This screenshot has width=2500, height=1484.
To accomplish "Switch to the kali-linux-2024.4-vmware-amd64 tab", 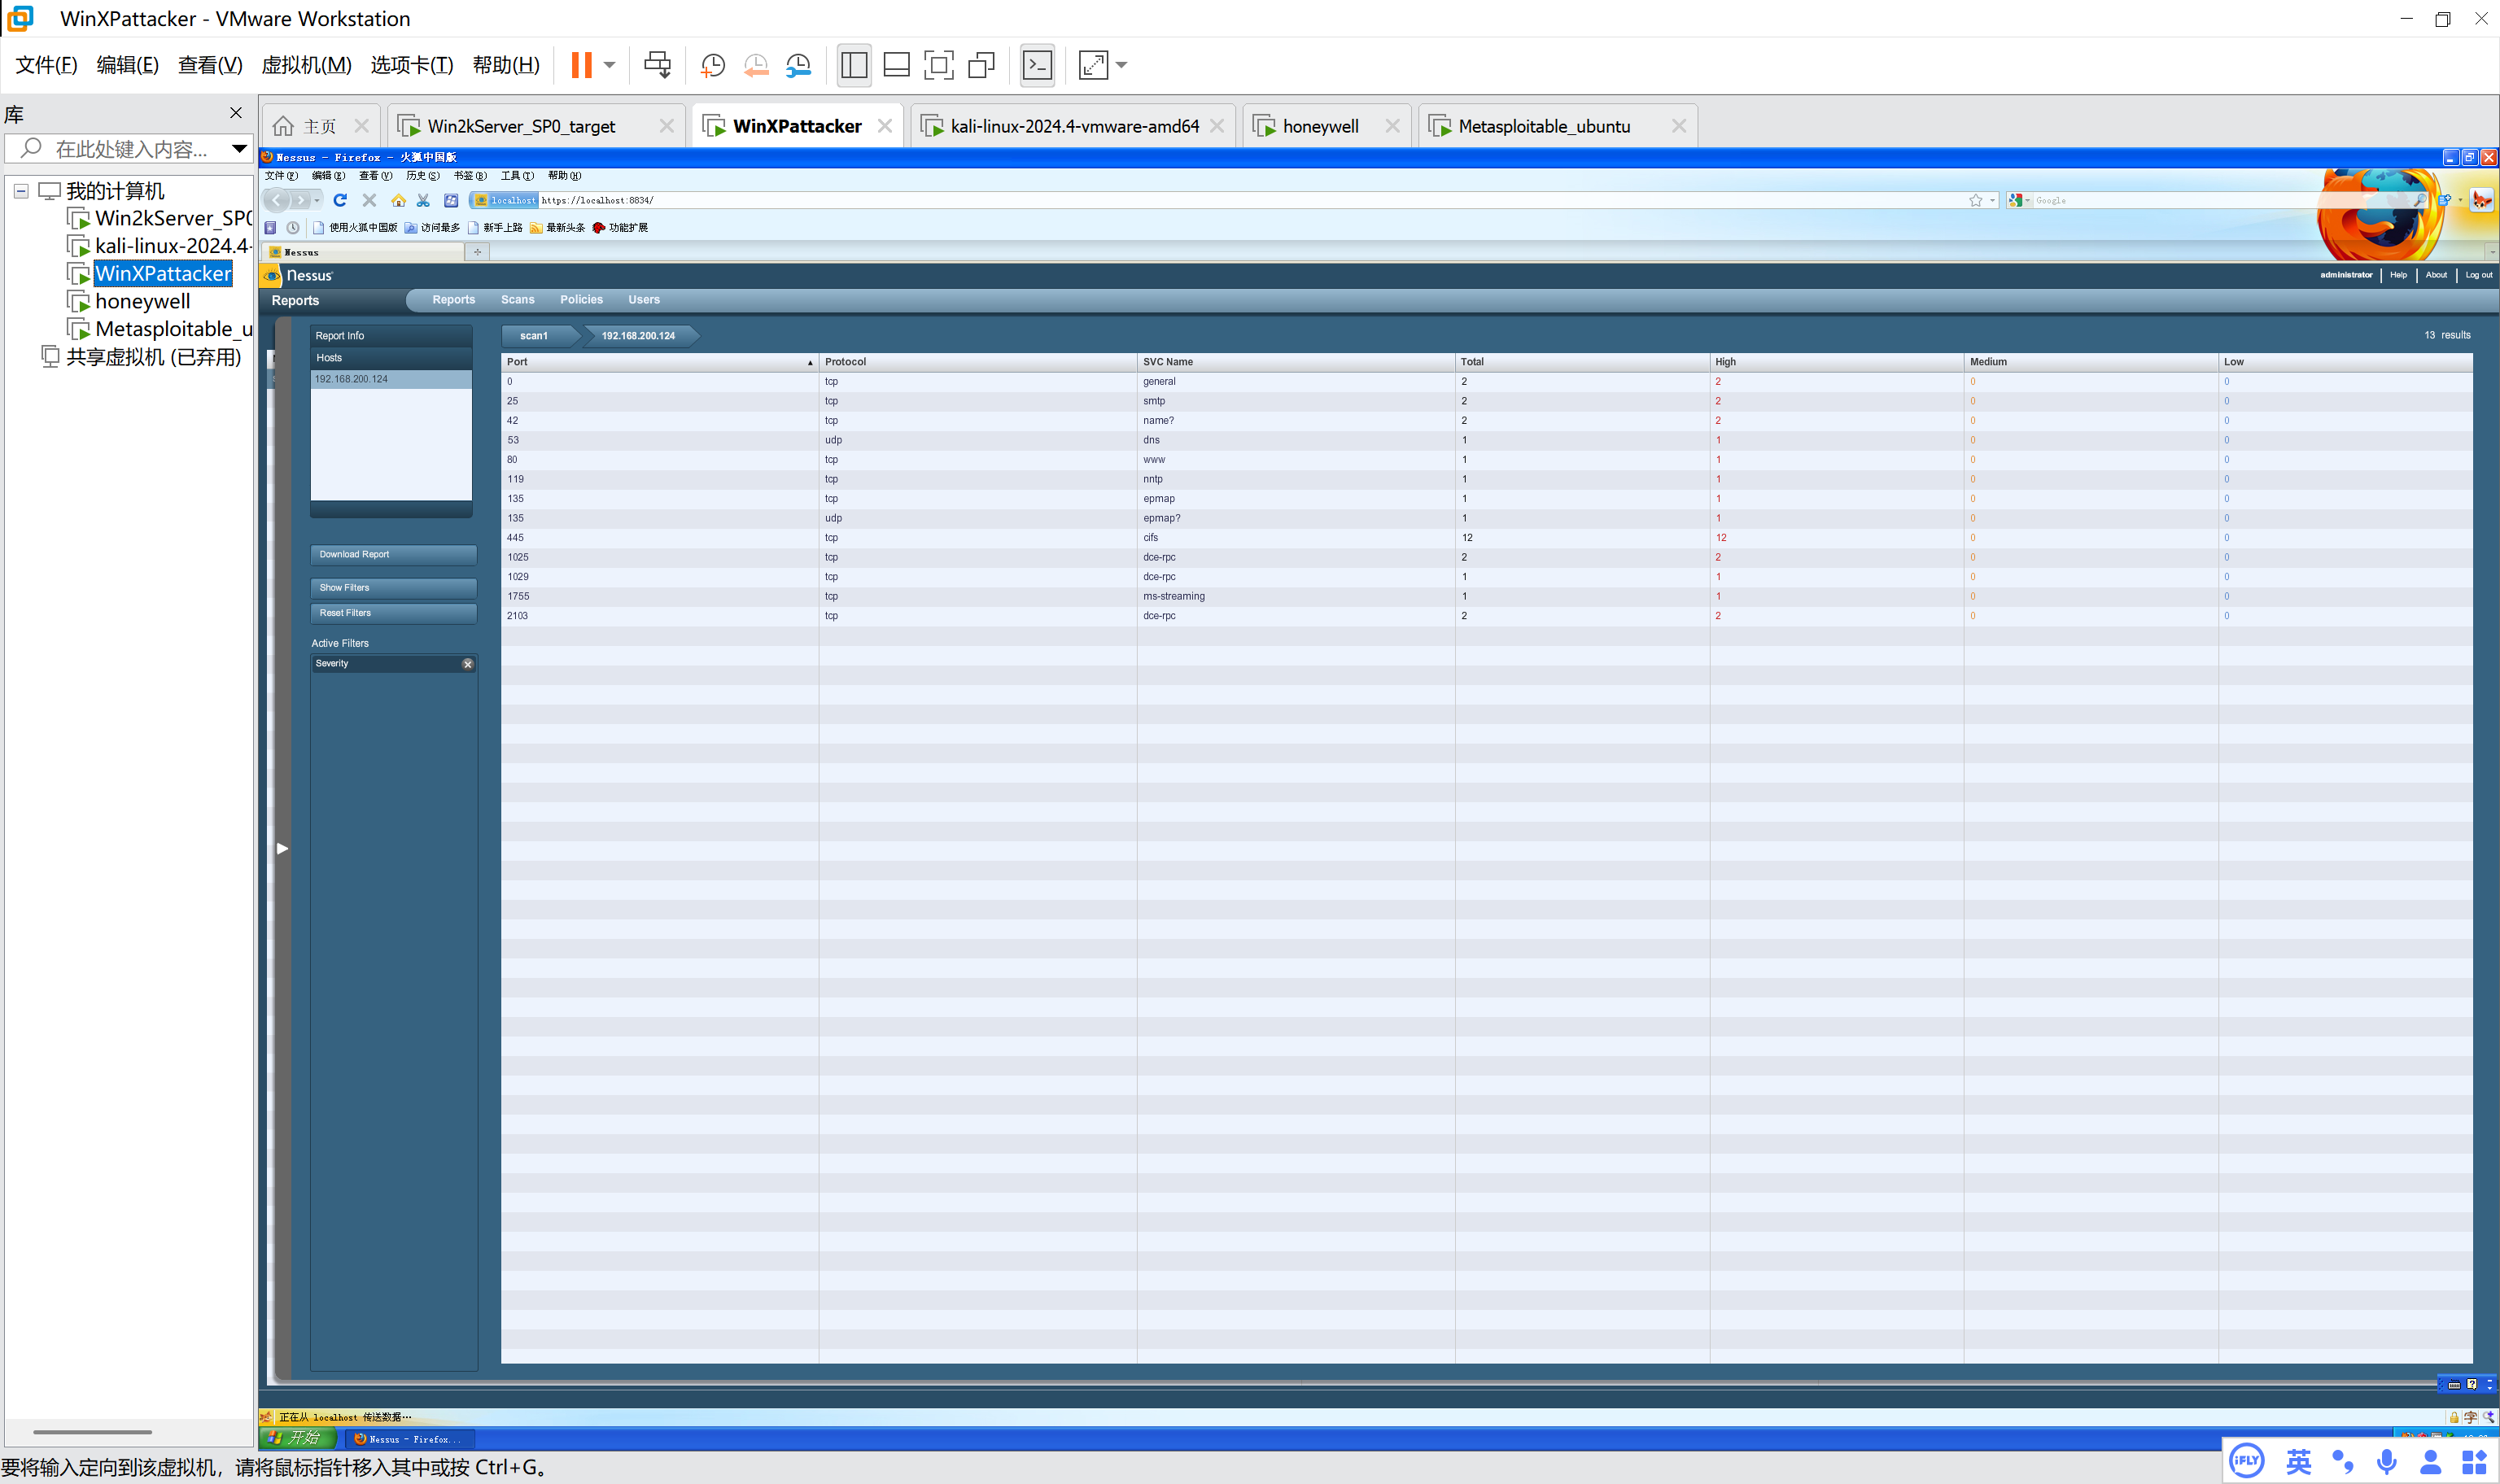I will [1073, 126].
